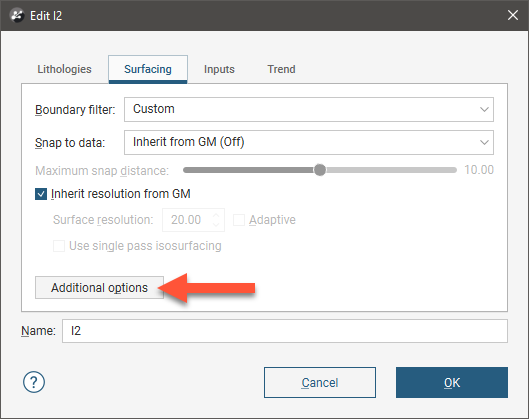This screenshot has height=419, width=529.
Task: Toggle the Adaptive checkbox
Action: (239, 220)
